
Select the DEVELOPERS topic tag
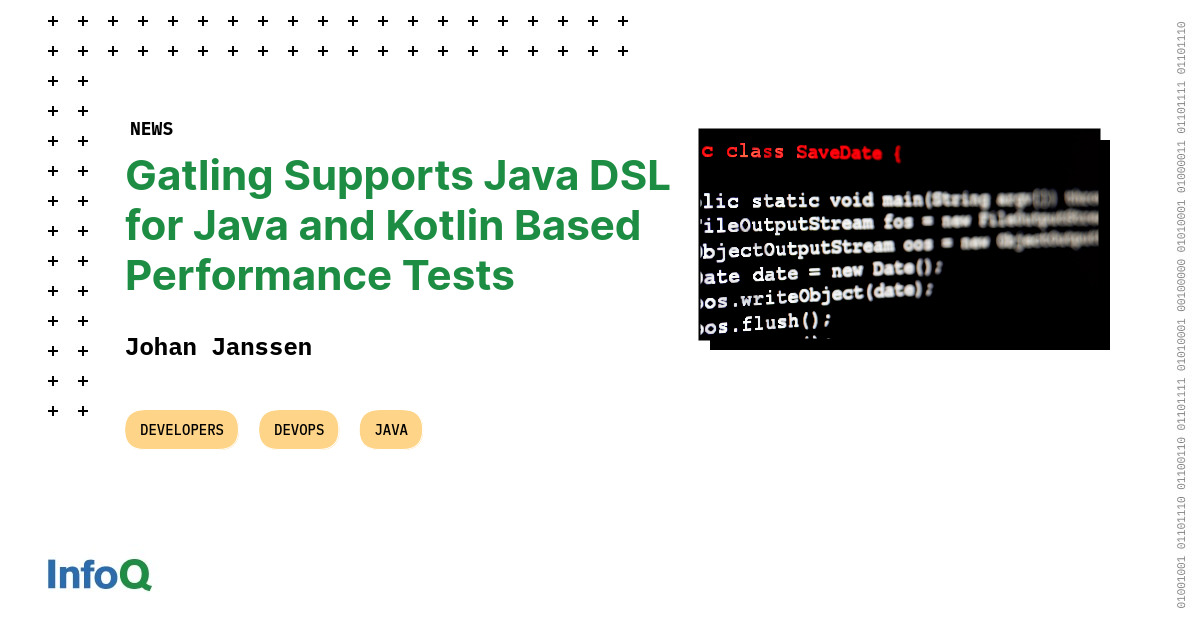coord(181,430)
